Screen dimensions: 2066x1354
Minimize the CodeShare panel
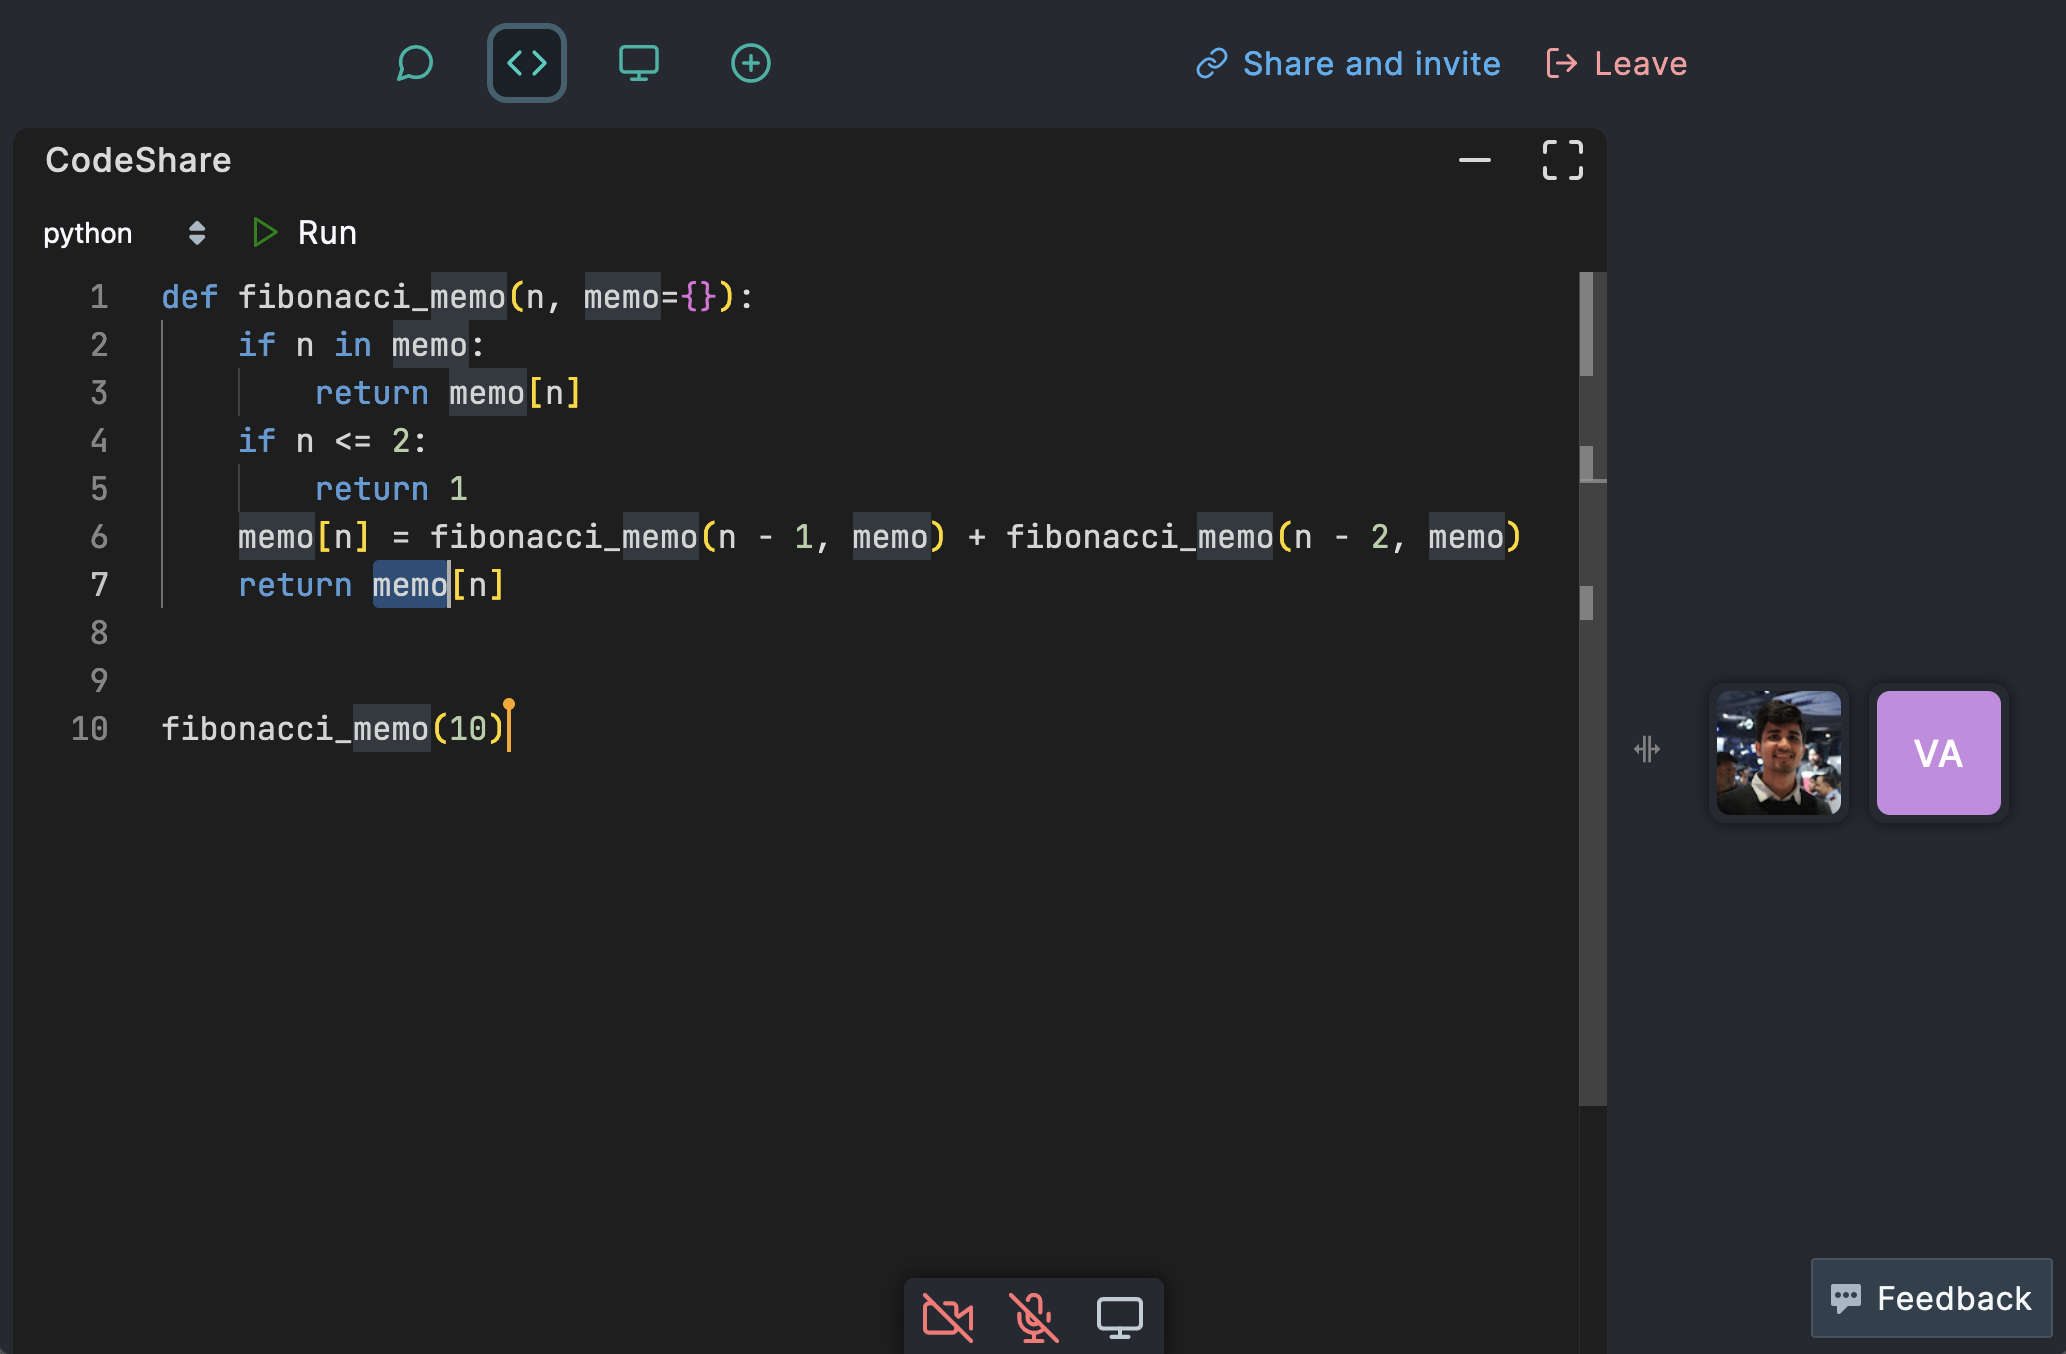click(1475, 160)
